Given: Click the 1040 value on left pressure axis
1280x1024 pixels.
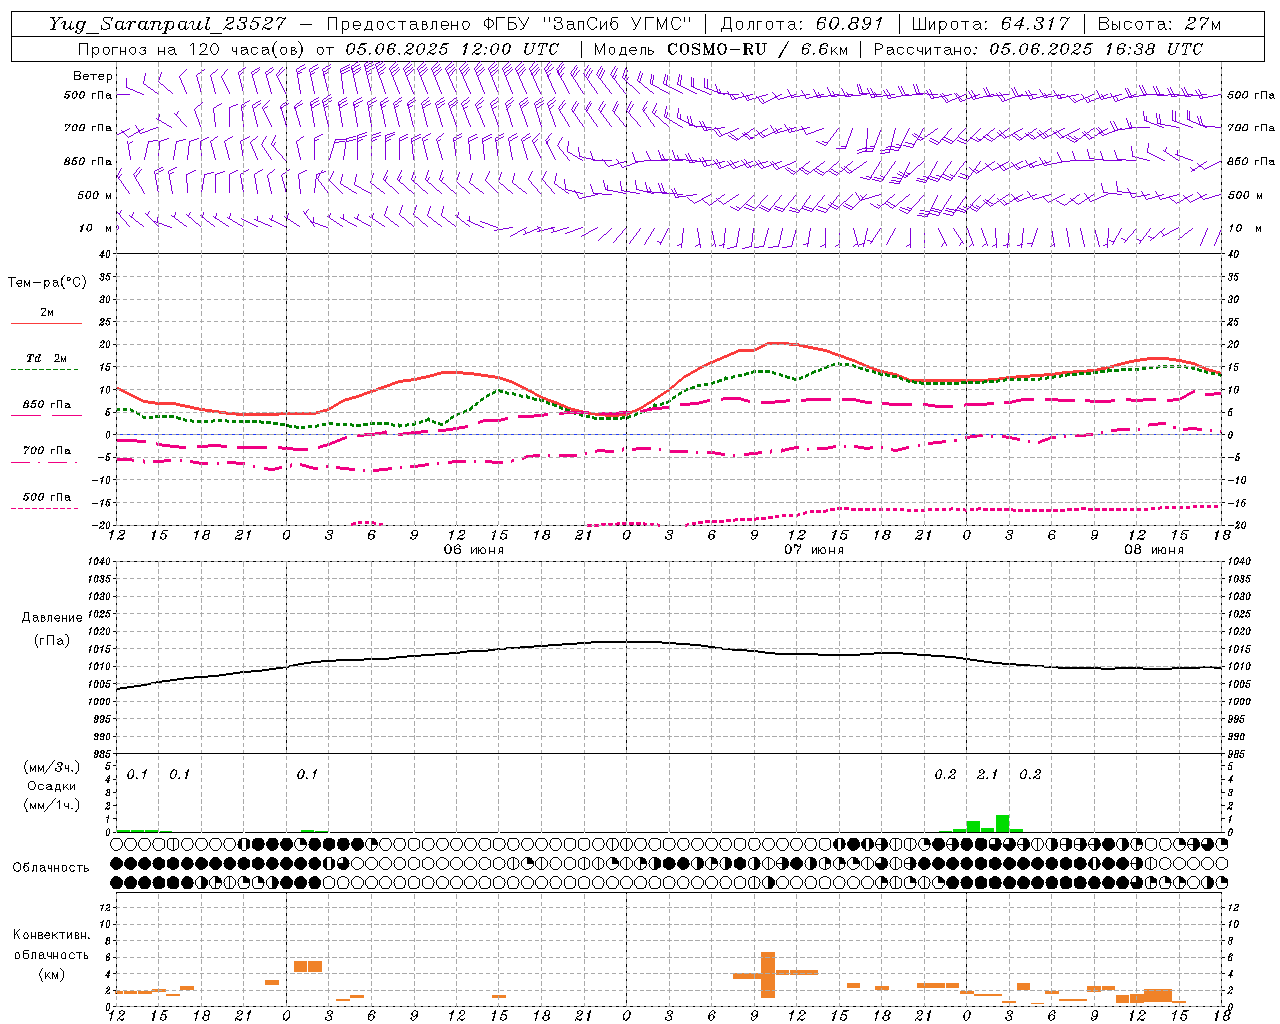Looking at the screenshot, I should [x=97, y=562].
